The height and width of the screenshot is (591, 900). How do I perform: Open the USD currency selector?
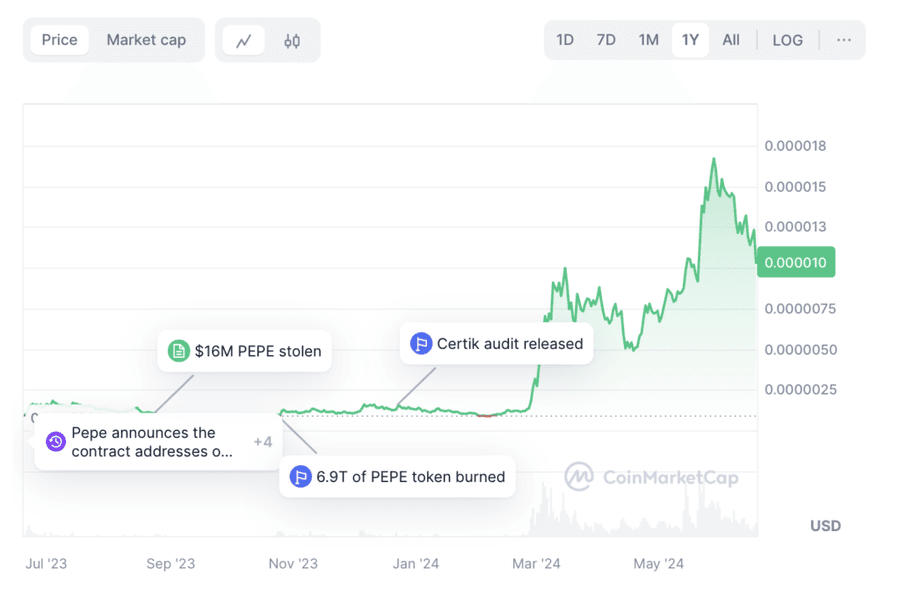[825, 525]
